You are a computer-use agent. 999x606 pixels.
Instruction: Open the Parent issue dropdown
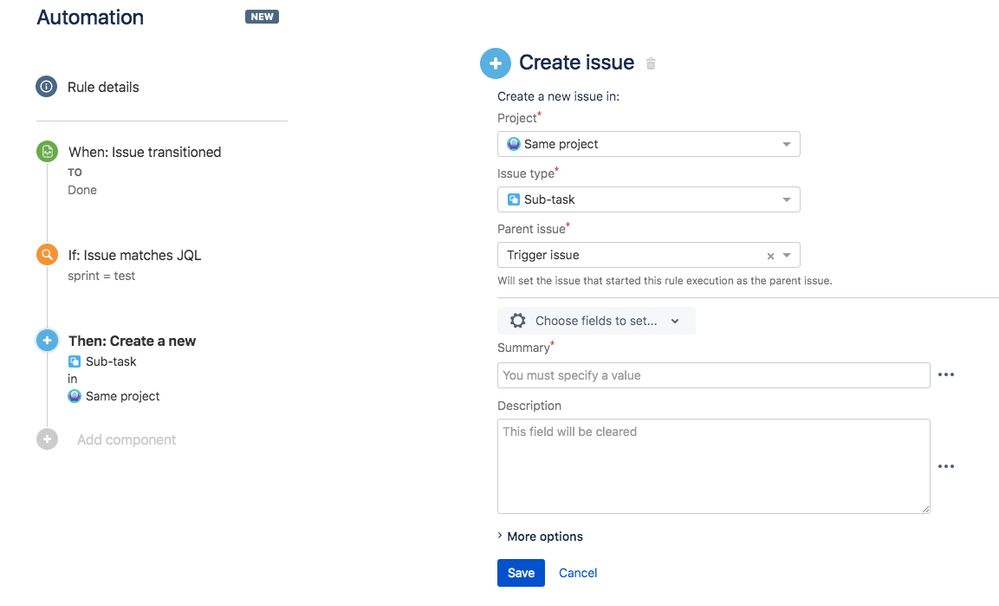789,255
